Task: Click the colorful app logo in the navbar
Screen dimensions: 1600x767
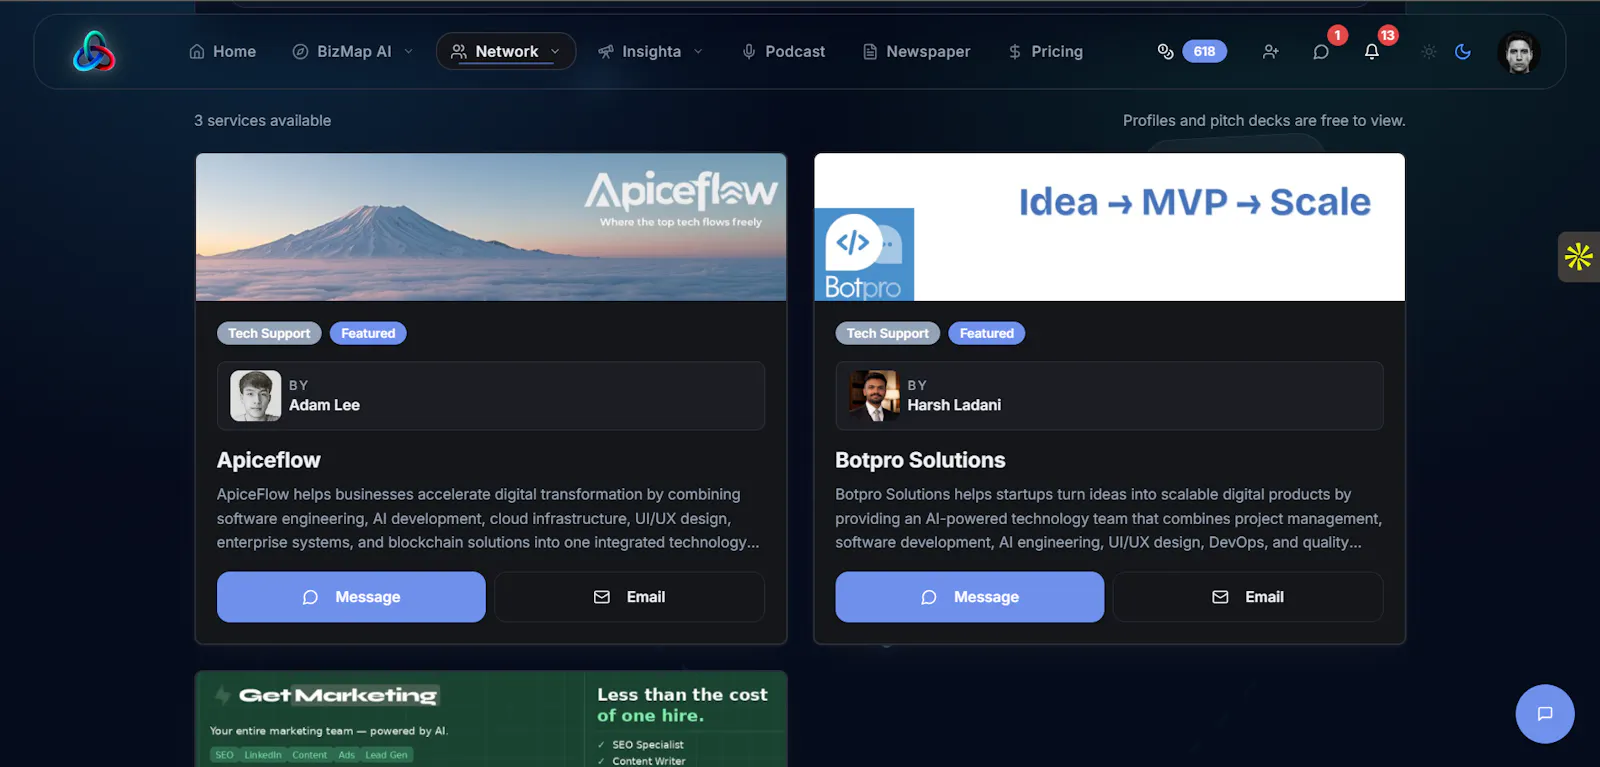Action: 94,52
